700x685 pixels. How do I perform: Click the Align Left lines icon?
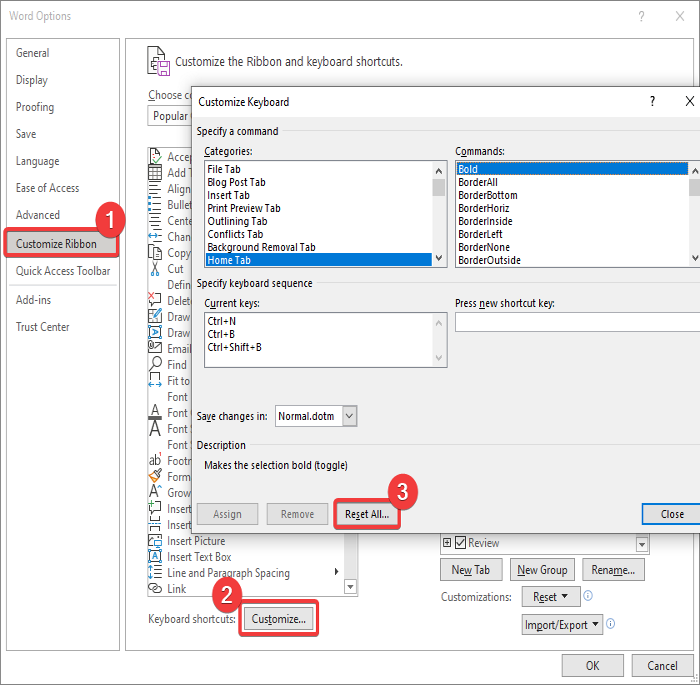[x=155, y=189]
